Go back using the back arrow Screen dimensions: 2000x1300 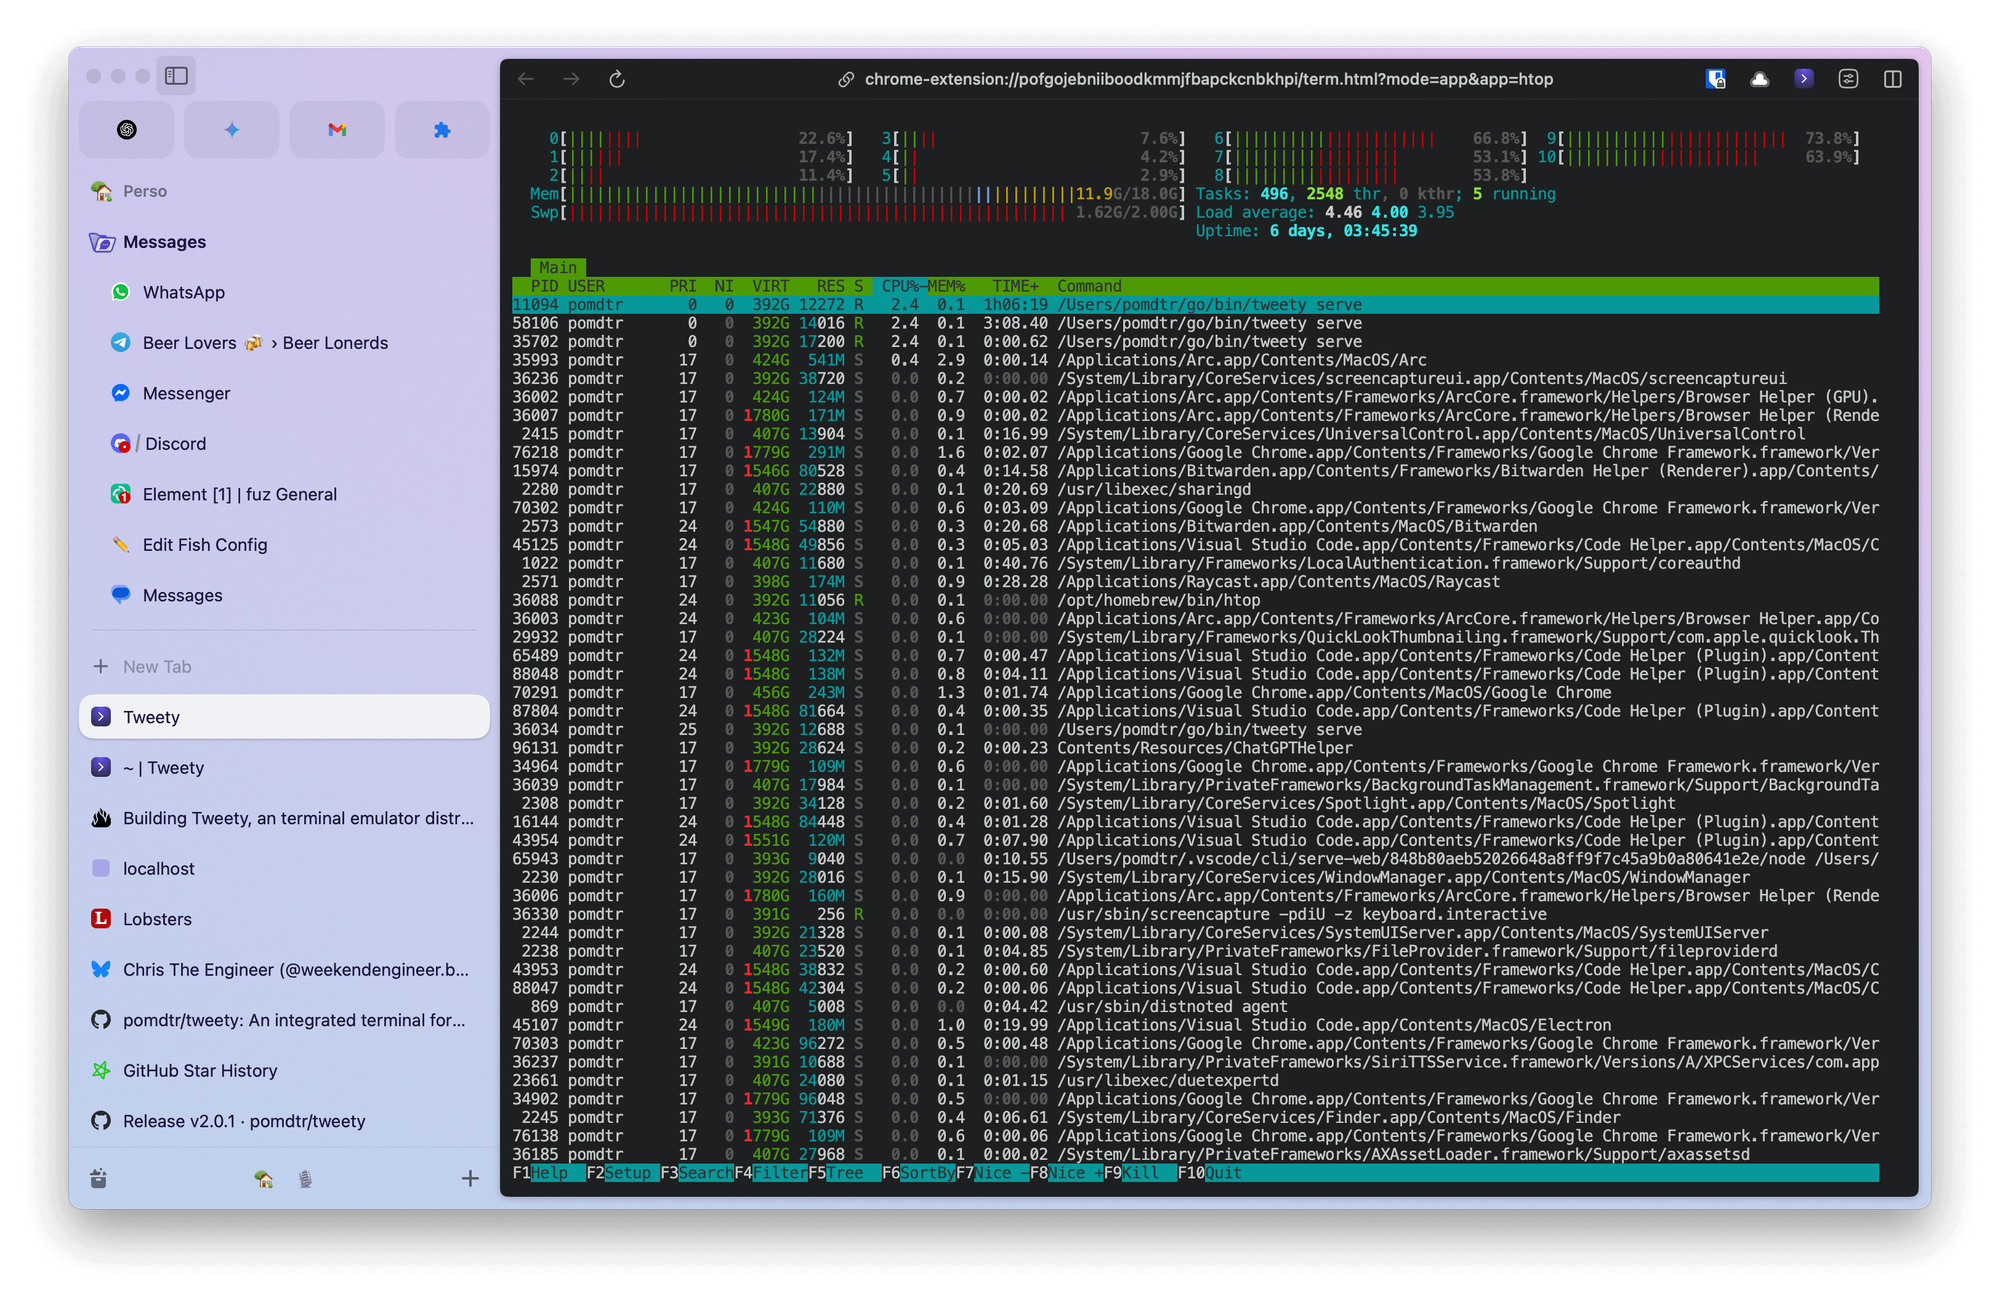click(526, 79)
